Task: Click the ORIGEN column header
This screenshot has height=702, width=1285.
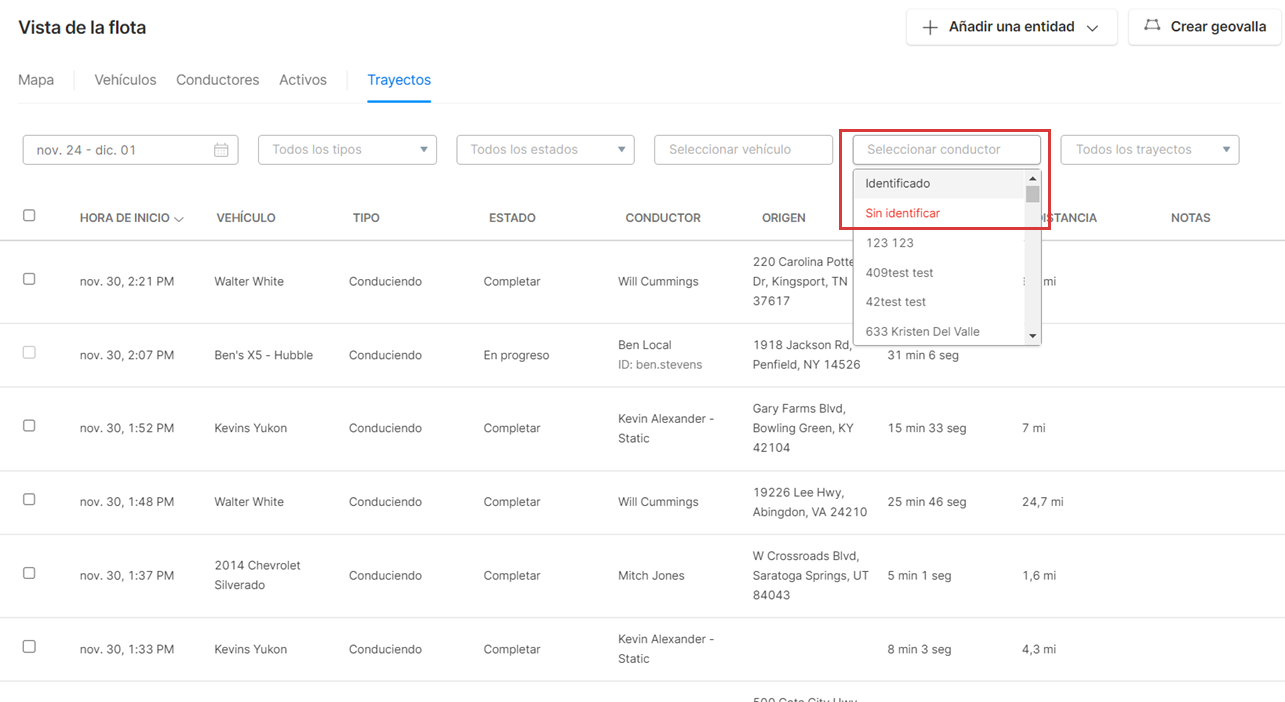Action: tap(784, 218)
